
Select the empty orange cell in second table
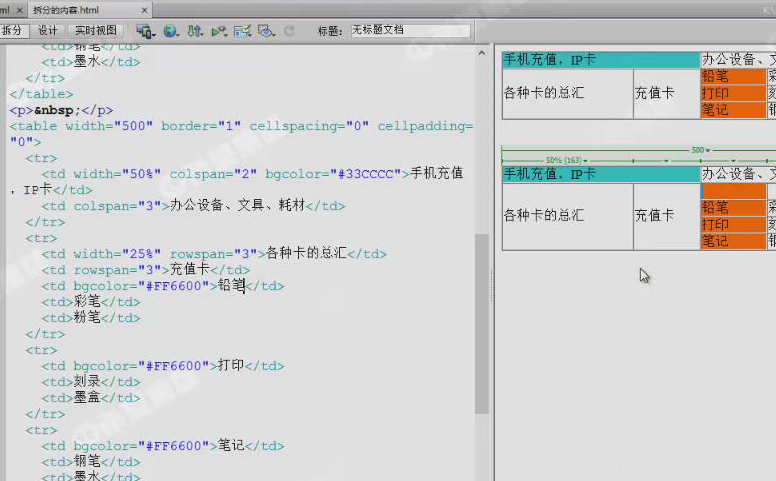tap(733, 191)
